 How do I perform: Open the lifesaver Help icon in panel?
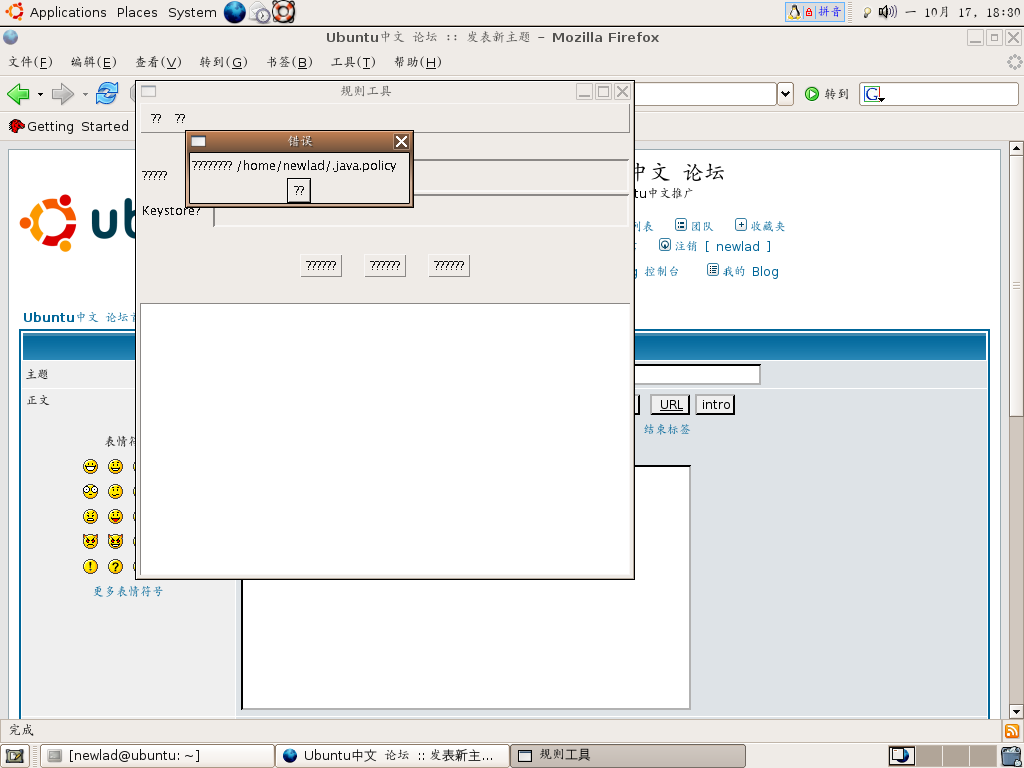tap(283, 12)
